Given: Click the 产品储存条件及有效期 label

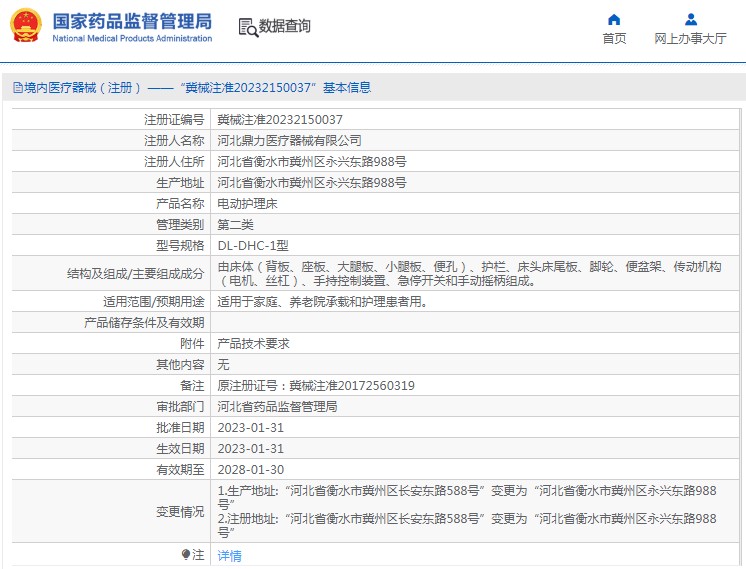Looking at the screenshot, I should (x=144, y=323).
